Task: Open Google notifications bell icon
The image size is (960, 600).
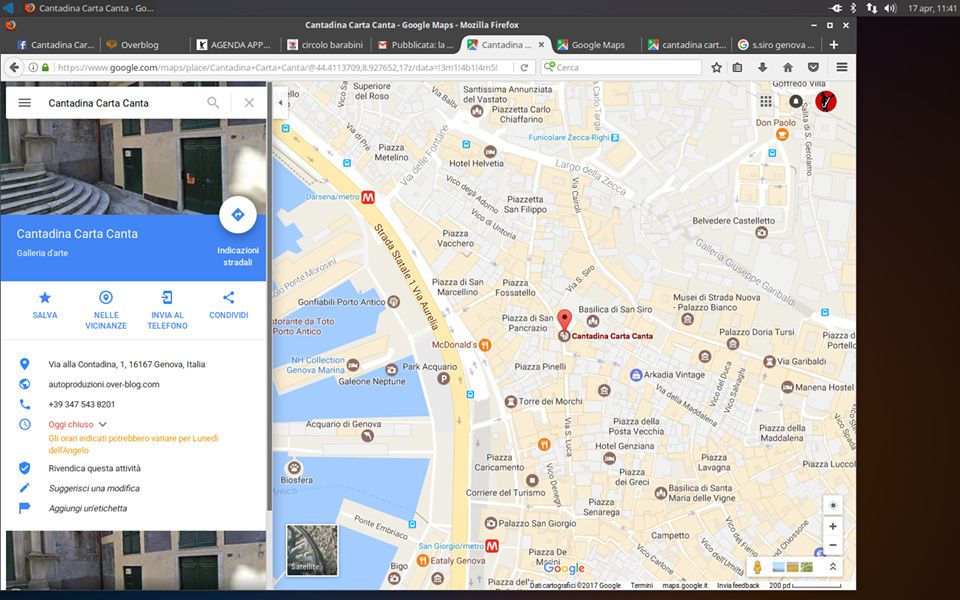Action: [x=795, y=102]
